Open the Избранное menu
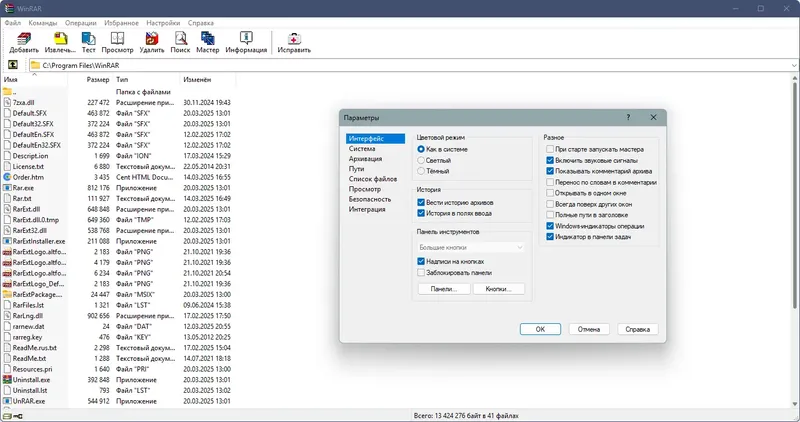Image resolution: width=800 pixels, height=422 pixels. tap(121, 23)
